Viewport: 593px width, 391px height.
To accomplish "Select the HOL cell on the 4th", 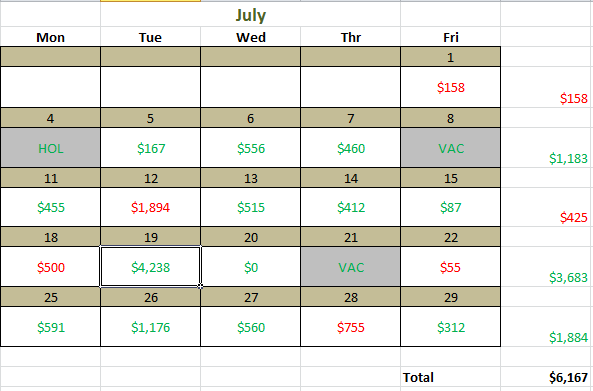I will (51, 147).
